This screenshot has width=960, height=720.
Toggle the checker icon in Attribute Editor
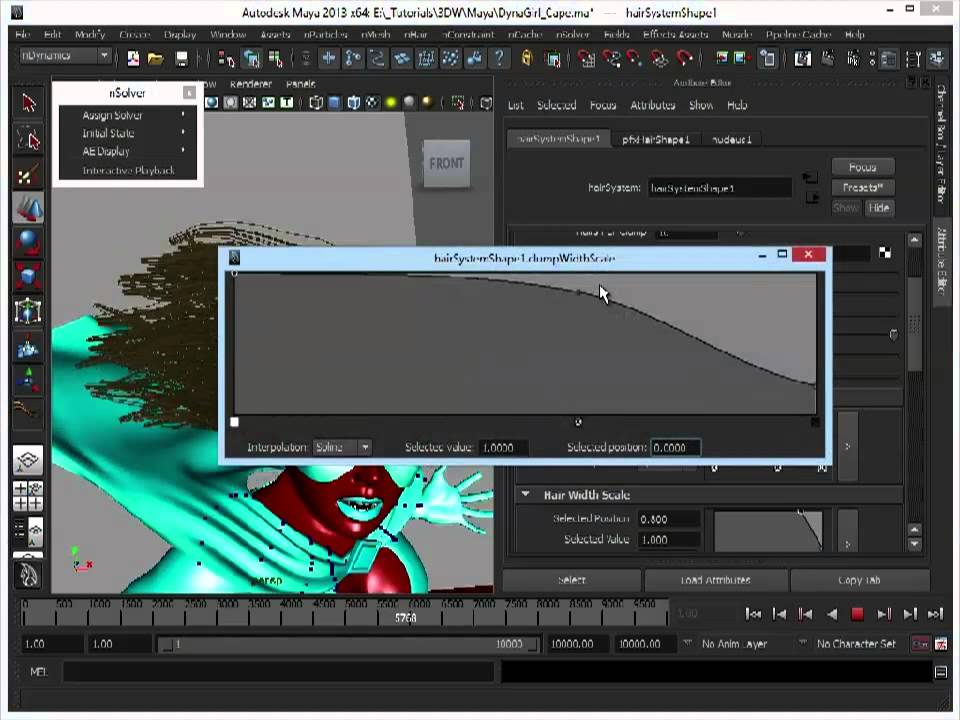(x=885, y=252)
